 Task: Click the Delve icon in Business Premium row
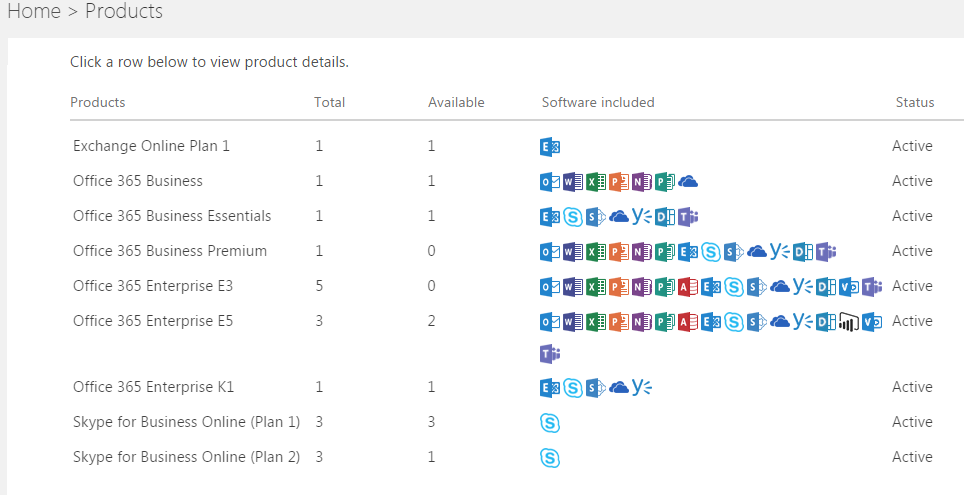tap(803, 252)
